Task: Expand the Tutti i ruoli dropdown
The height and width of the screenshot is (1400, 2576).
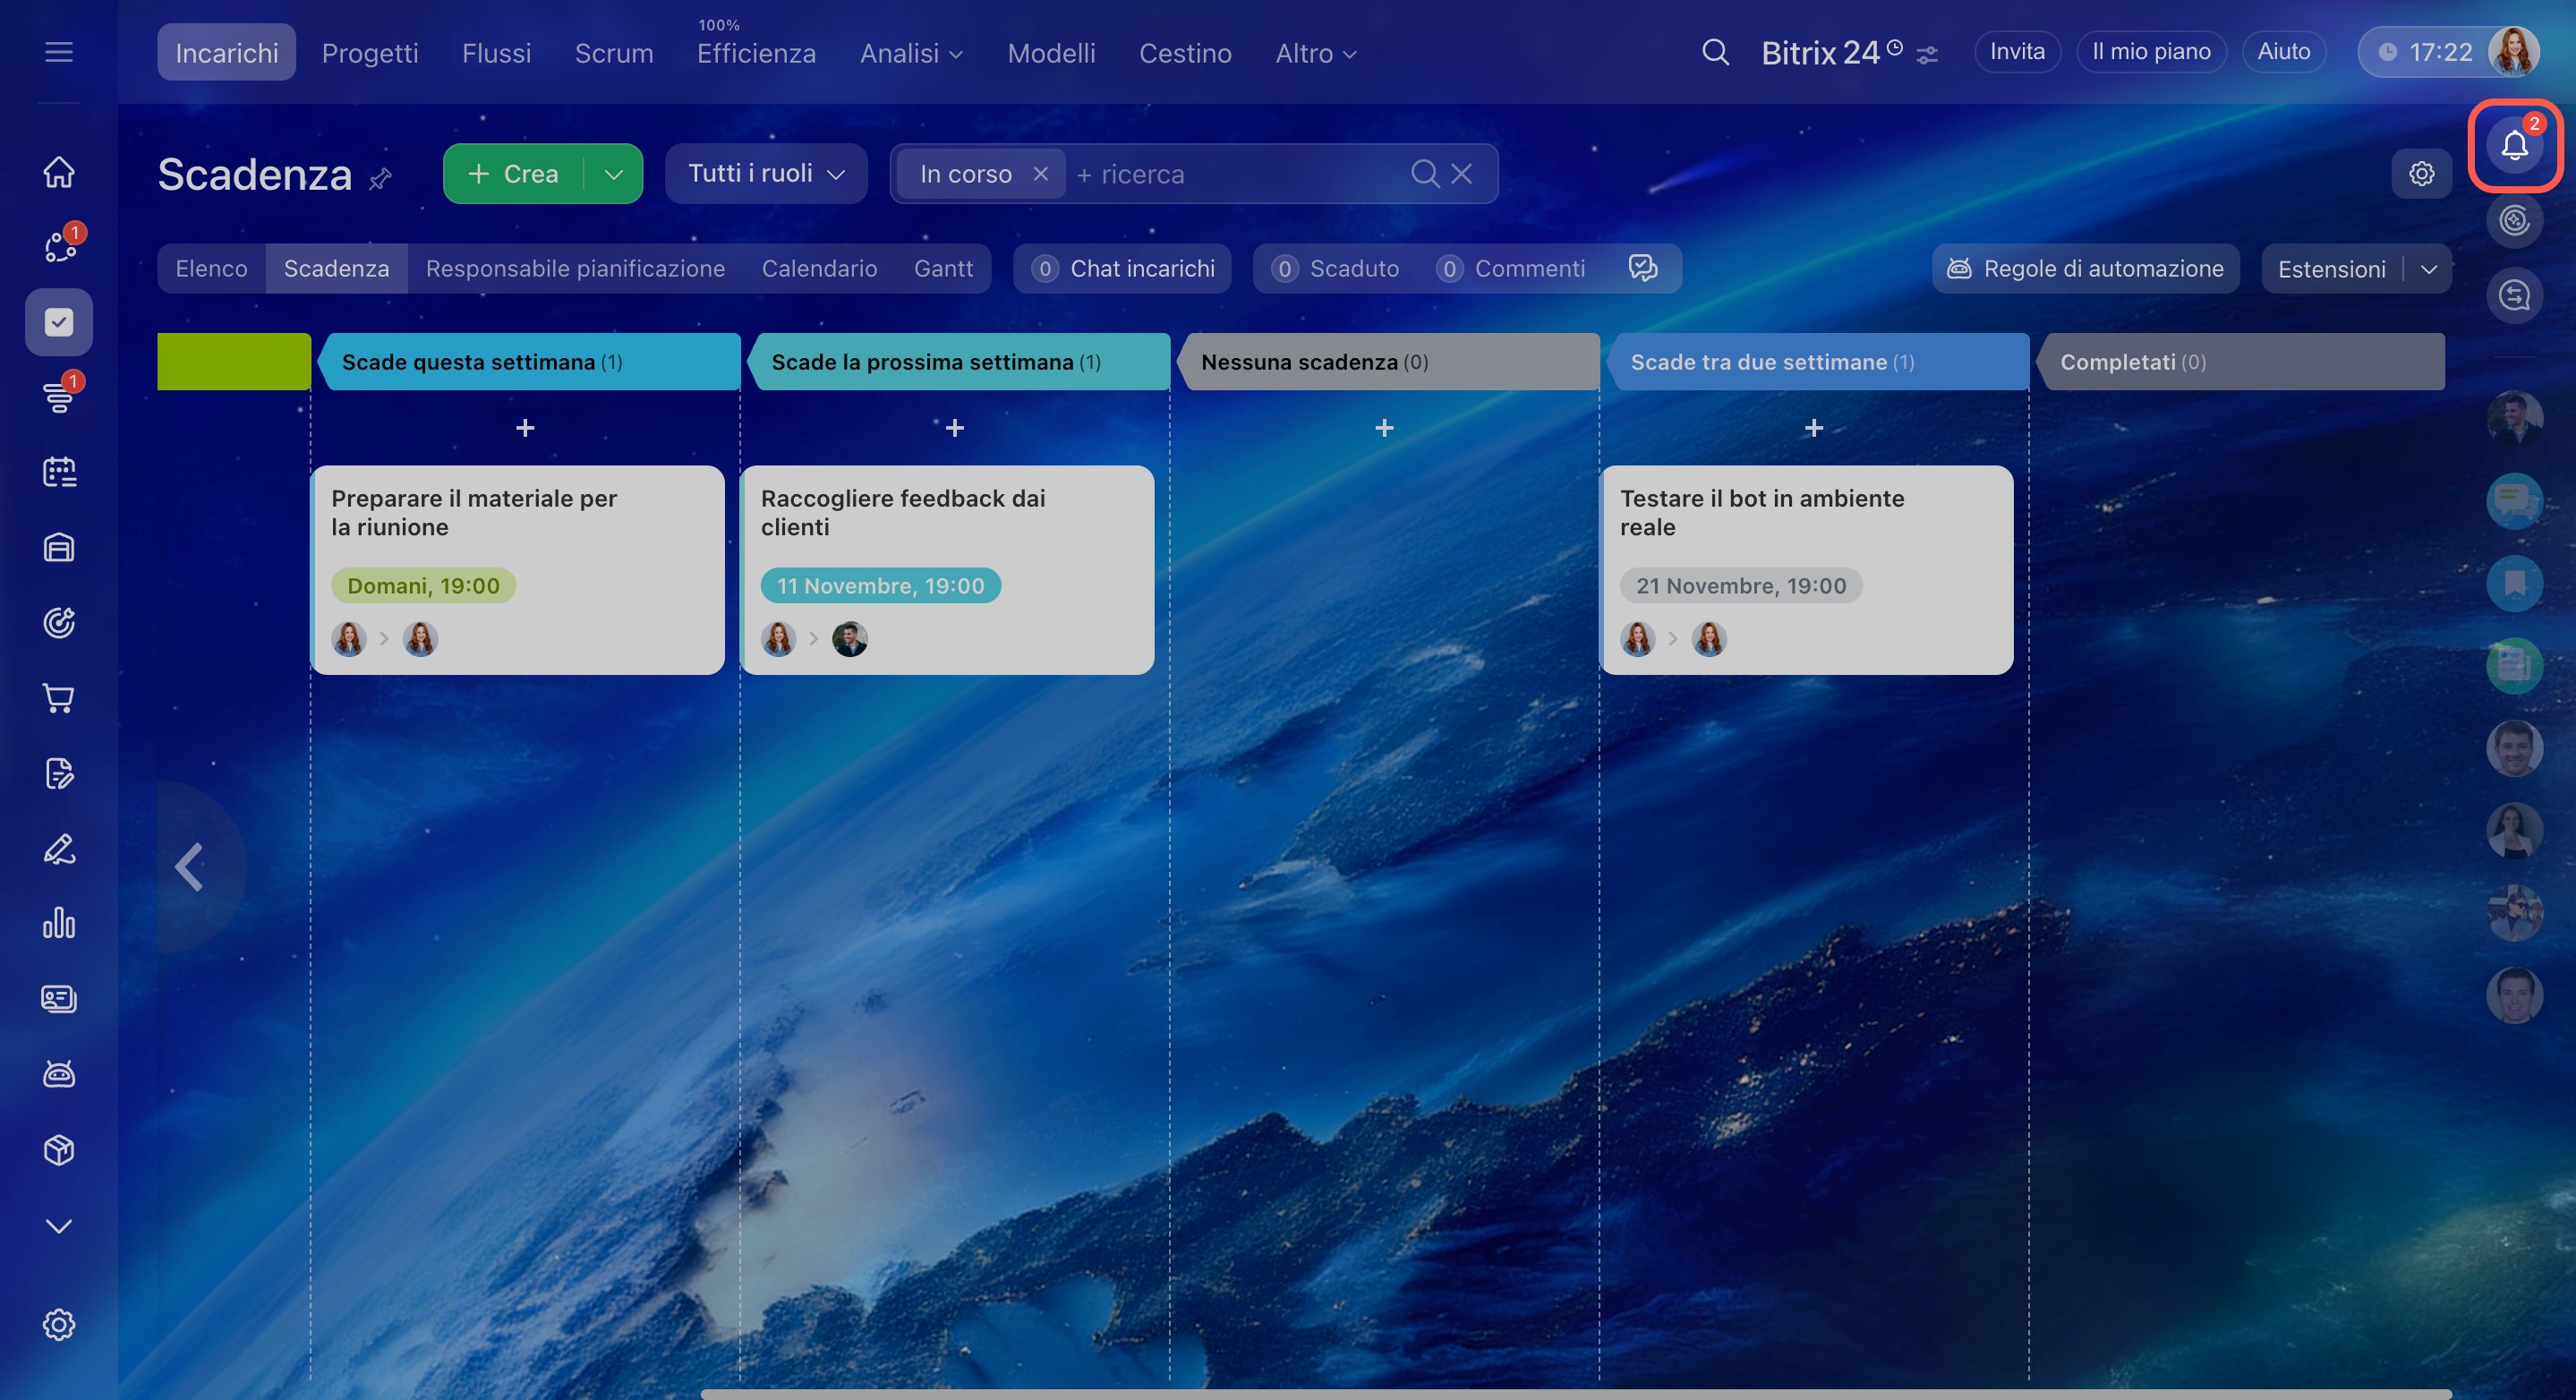Action: 766,174
